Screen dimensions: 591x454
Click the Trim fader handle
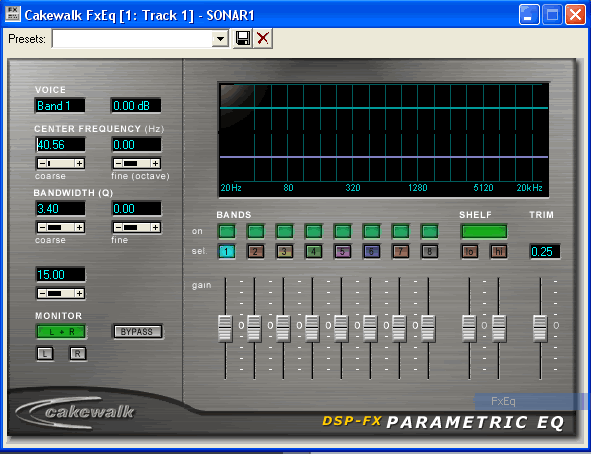pos(540,329)
